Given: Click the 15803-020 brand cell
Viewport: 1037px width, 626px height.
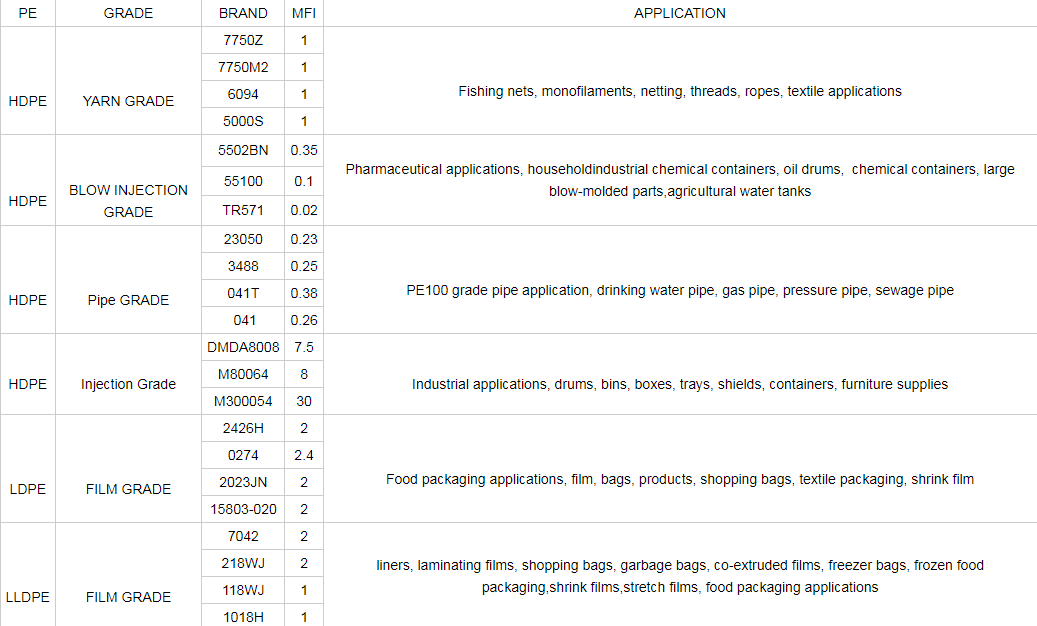Looking at the screenshot, I should [x=242, y=509].
